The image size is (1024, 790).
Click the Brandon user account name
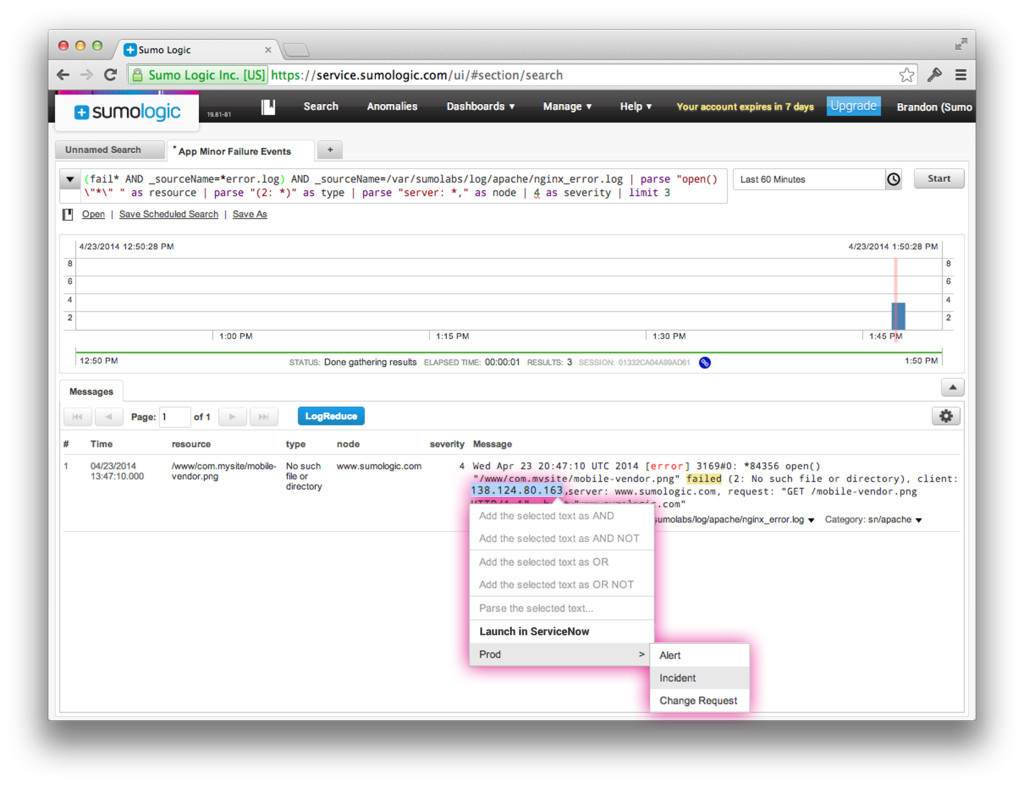point(934,107)
